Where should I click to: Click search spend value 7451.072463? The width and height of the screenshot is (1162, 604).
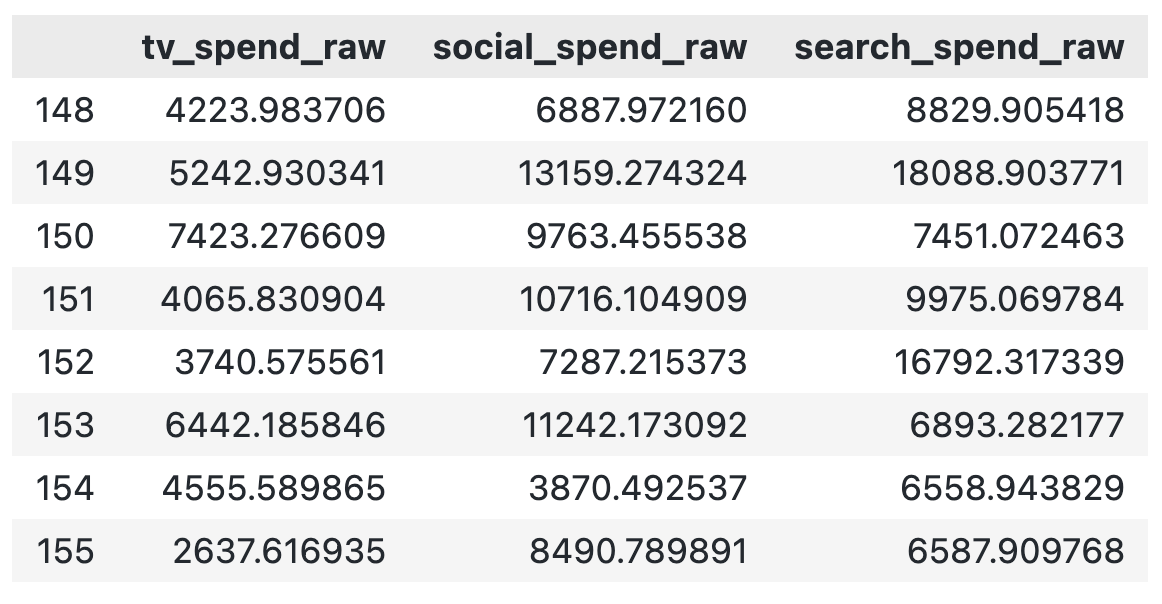[1018, 236]
